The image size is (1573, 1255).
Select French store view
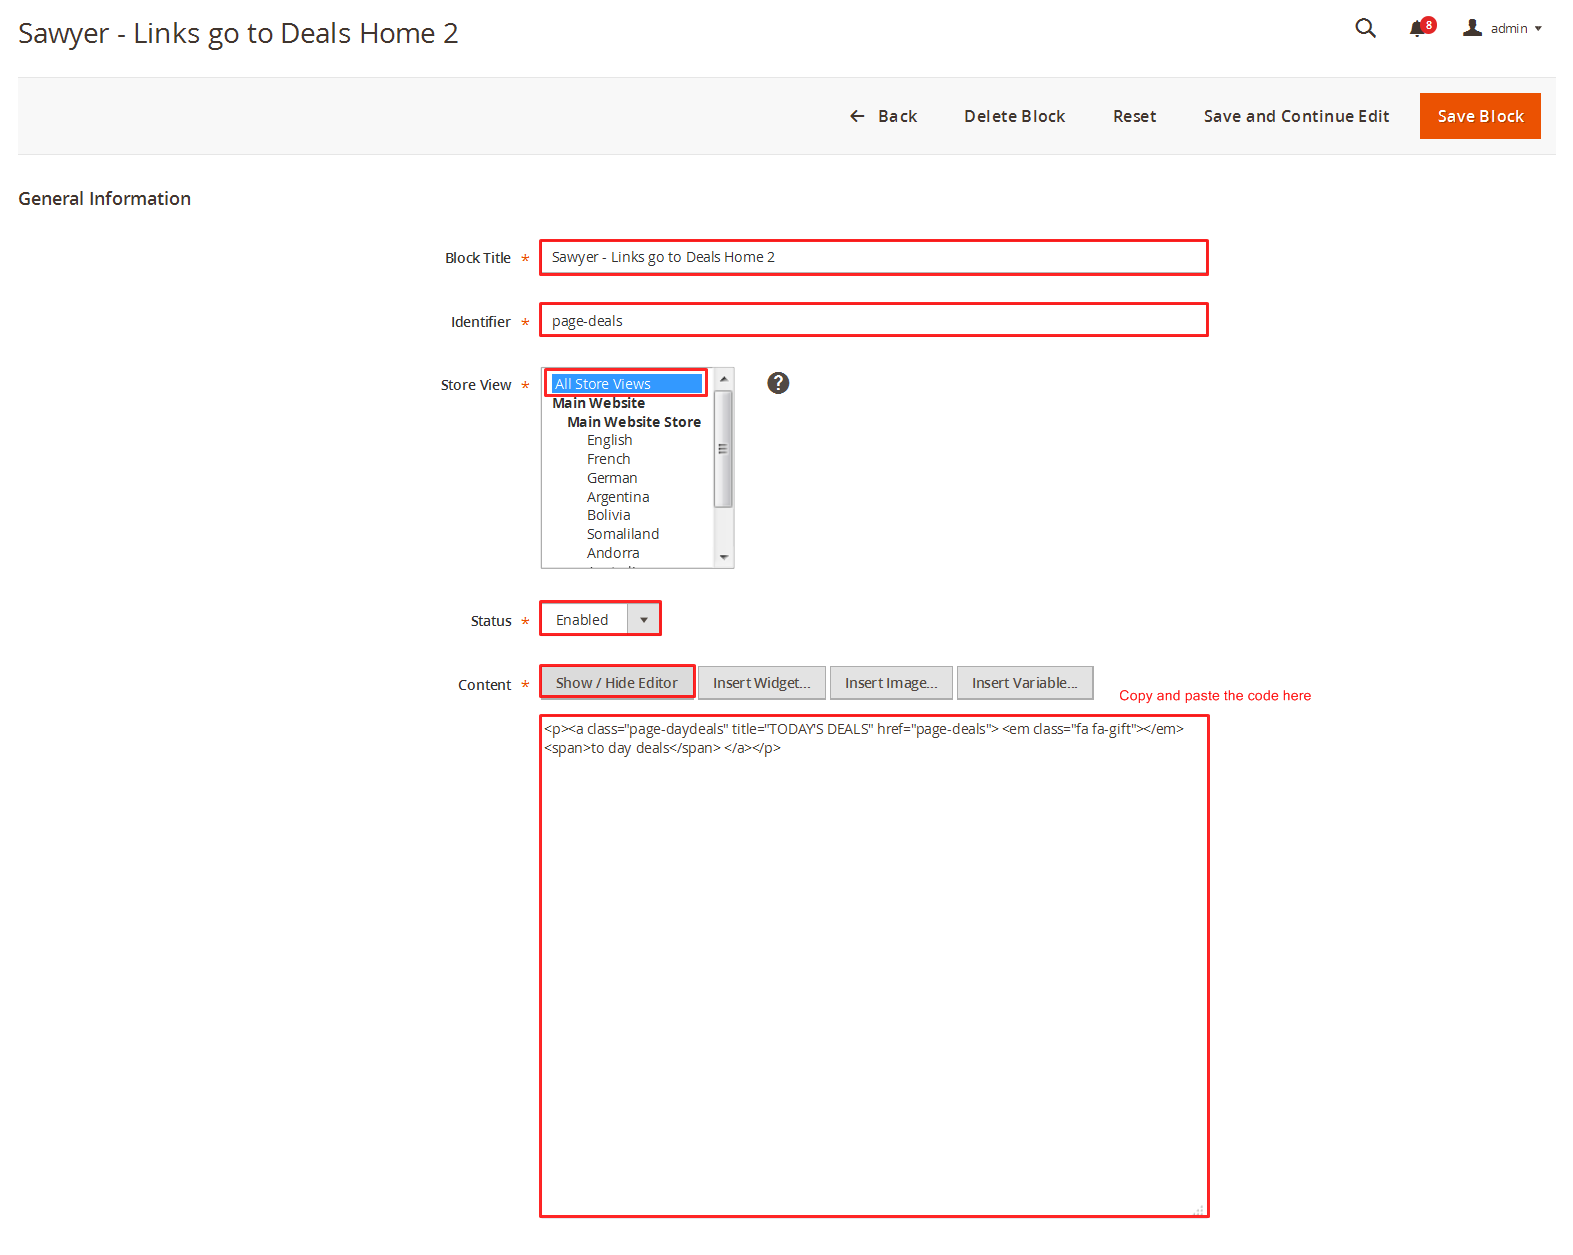pyautogui.click(x=608, y=459)
